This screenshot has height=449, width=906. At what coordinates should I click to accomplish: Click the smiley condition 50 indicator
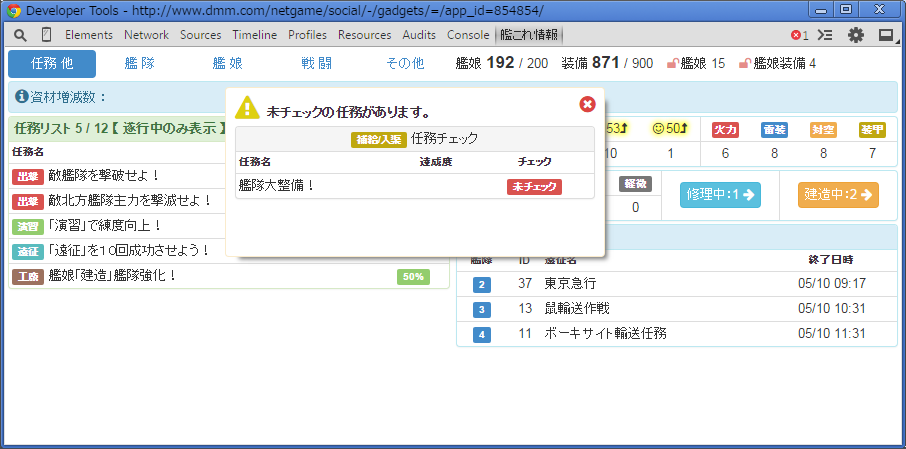(670, 128)
